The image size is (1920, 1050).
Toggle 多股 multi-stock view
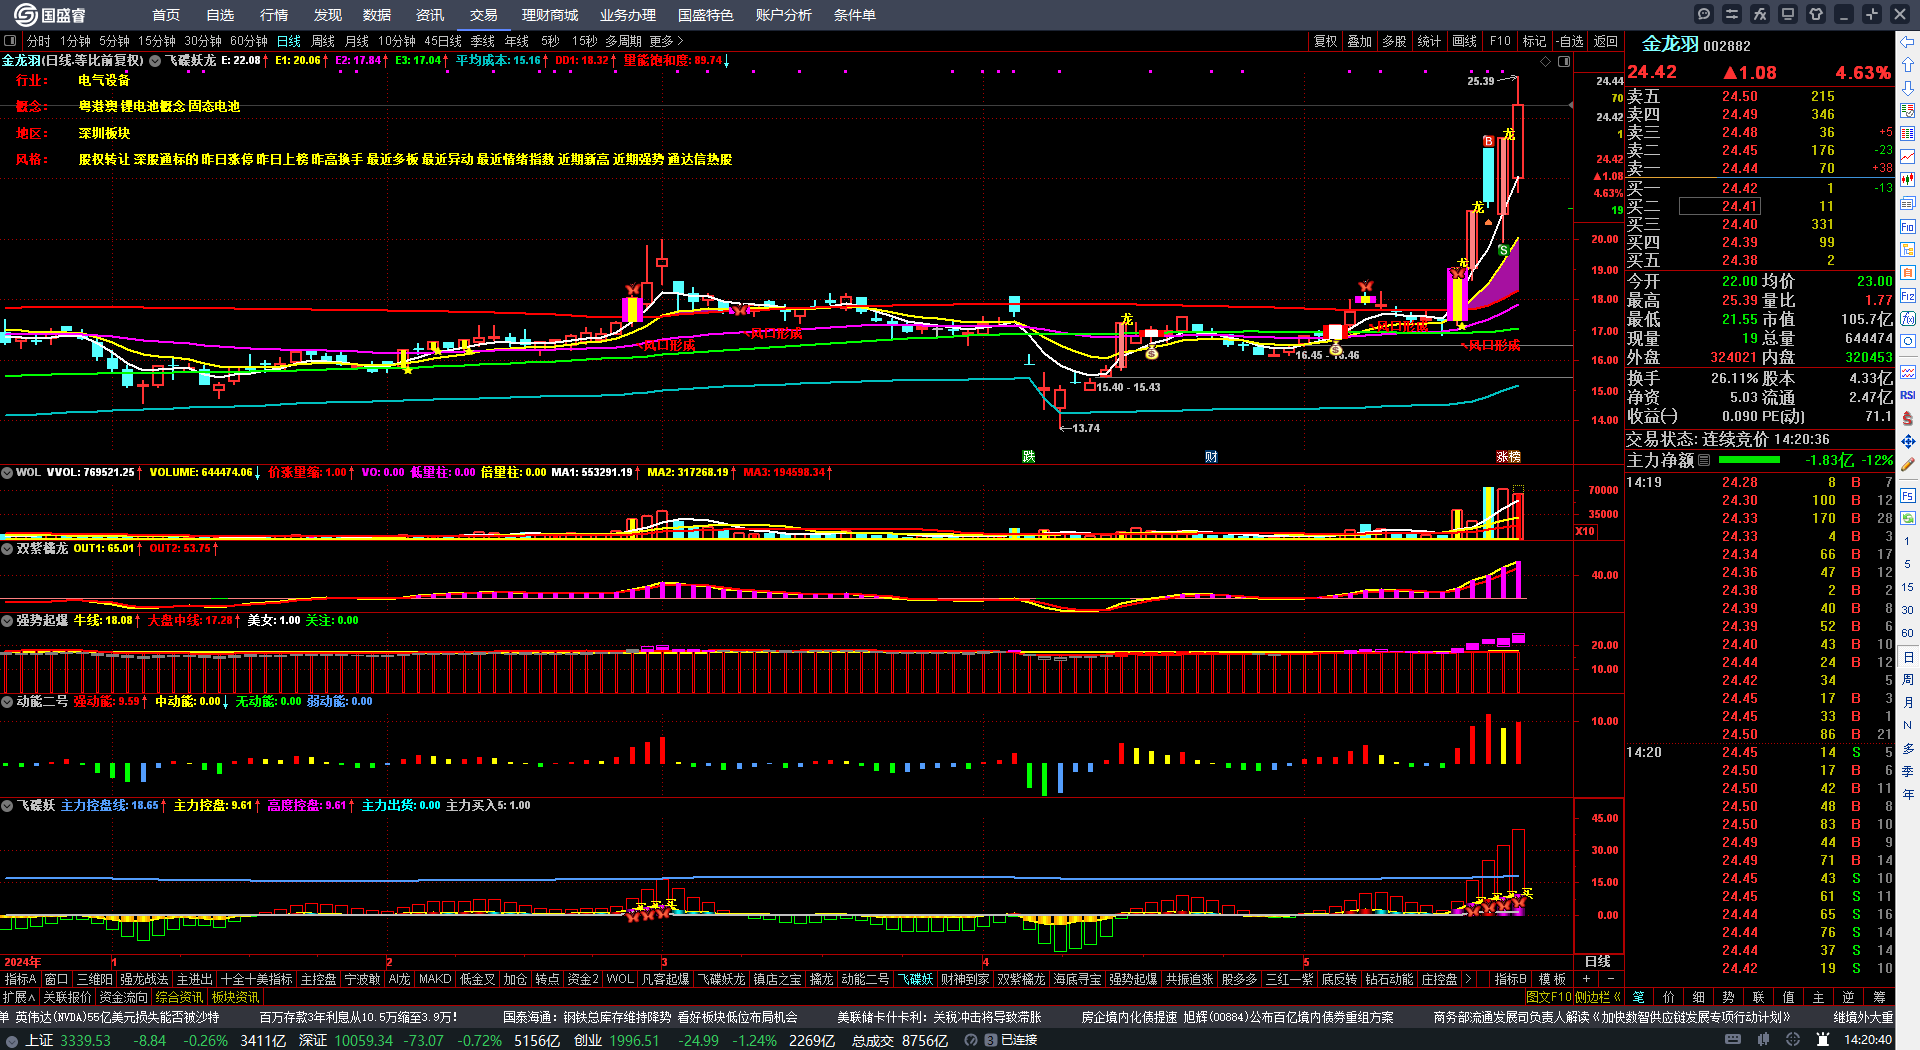pyautogui.click(x=1394, y=41)
